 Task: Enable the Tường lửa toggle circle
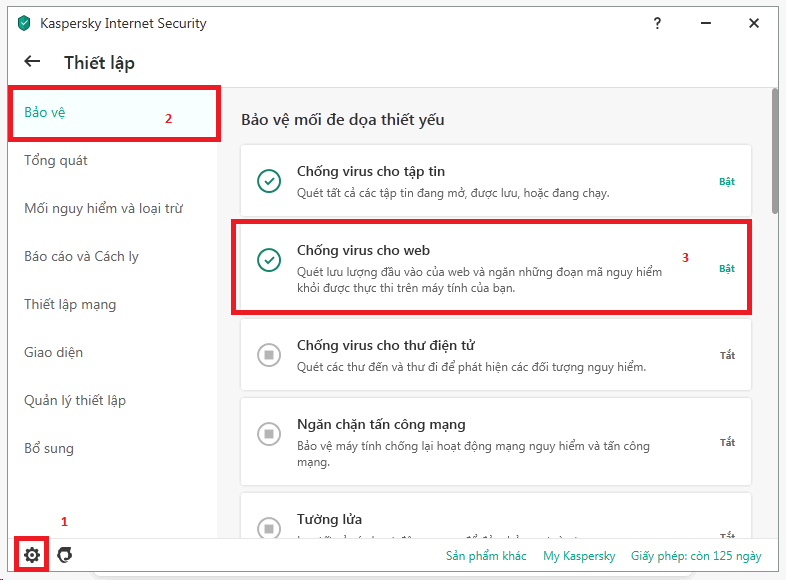269,528
